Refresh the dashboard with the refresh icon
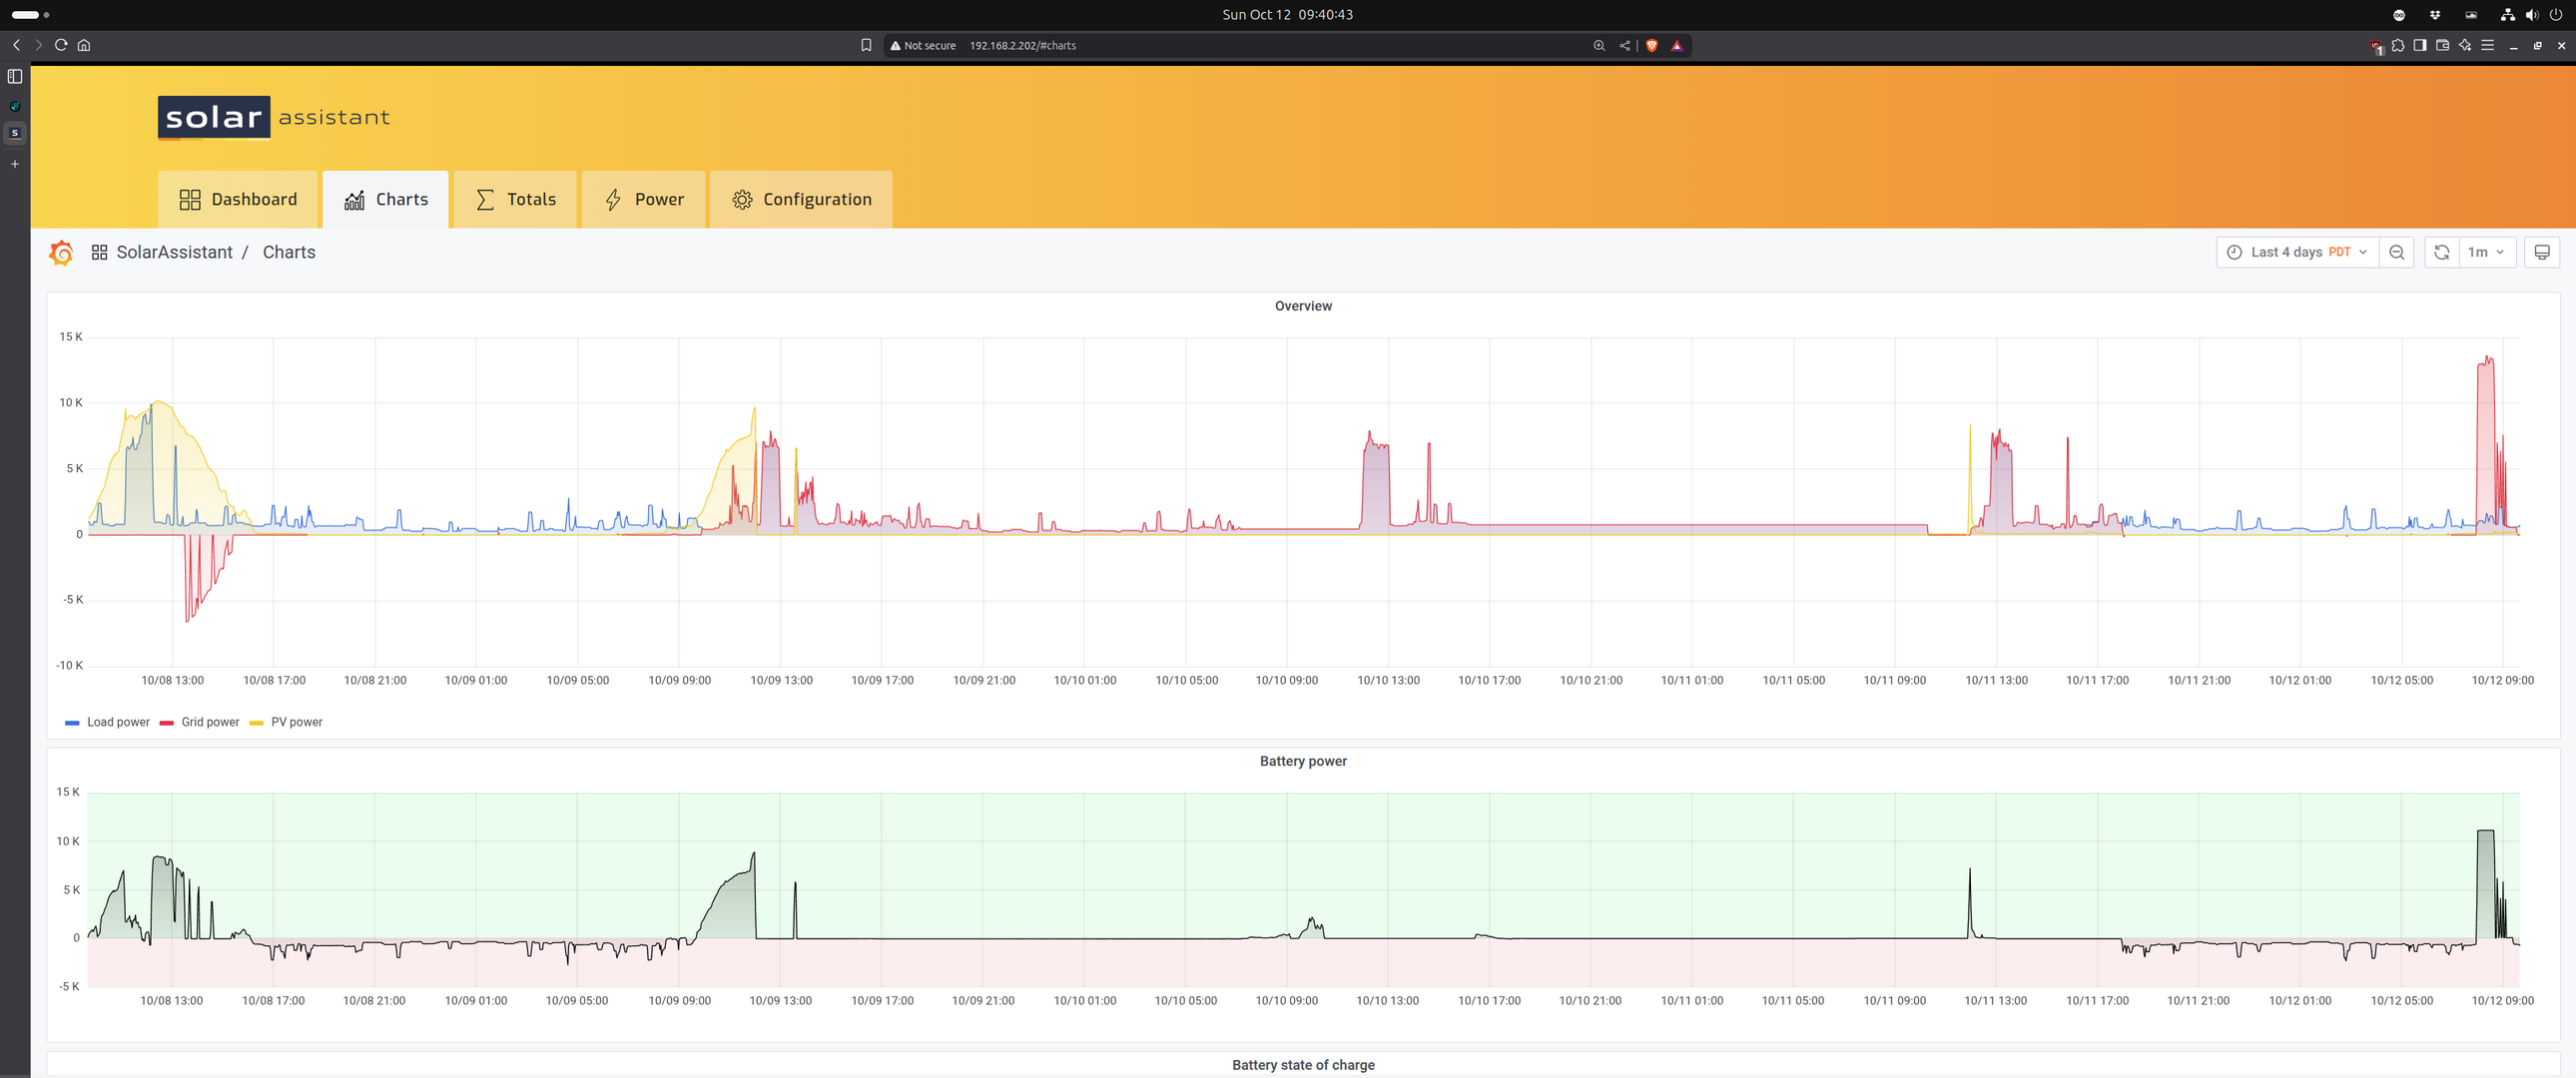 [x=2441, y=252]
